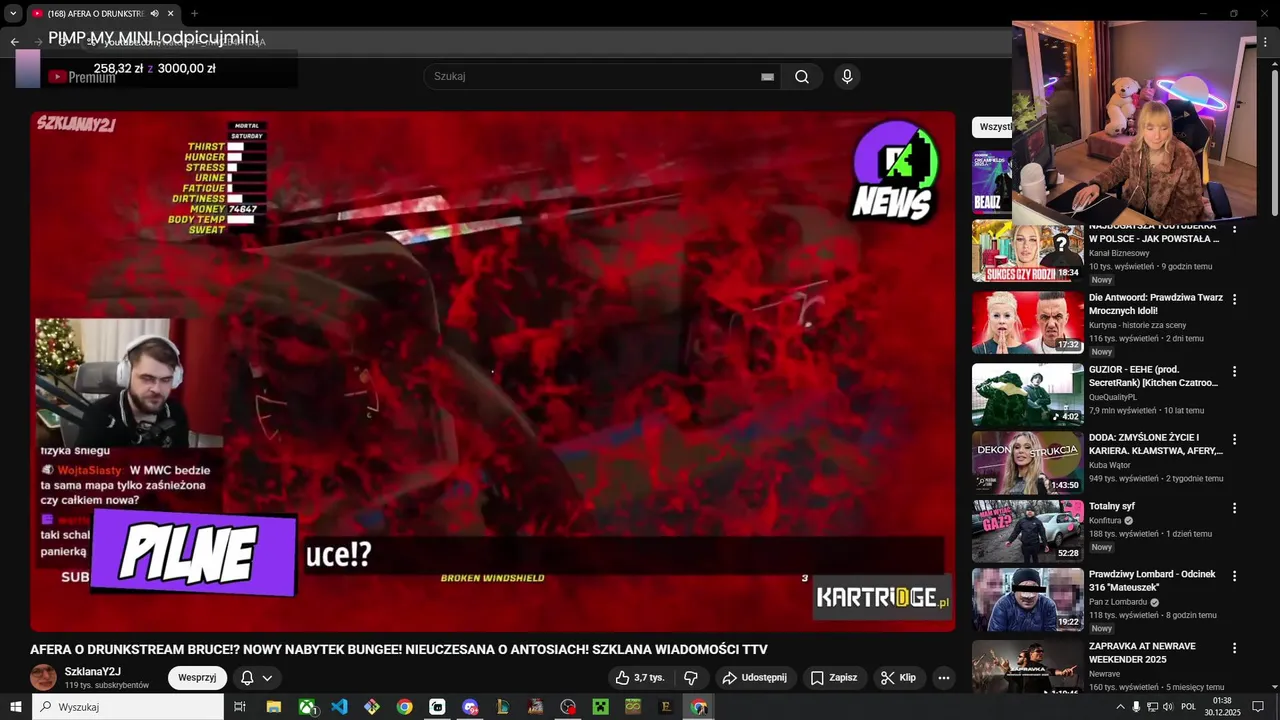The image size is (1280, 720).
Task: Open more actions three-dot menu below video
Action: click(x=943, y=678)
